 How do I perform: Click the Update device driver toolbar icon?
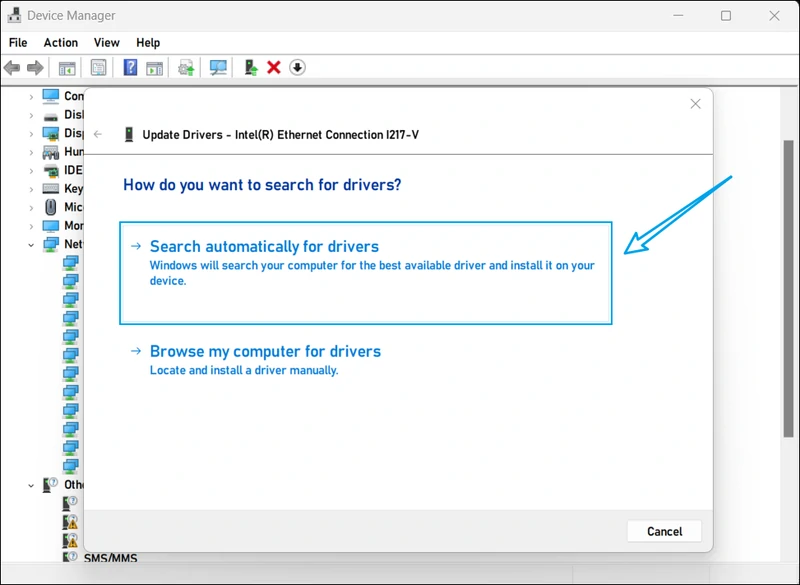[186, 68]
